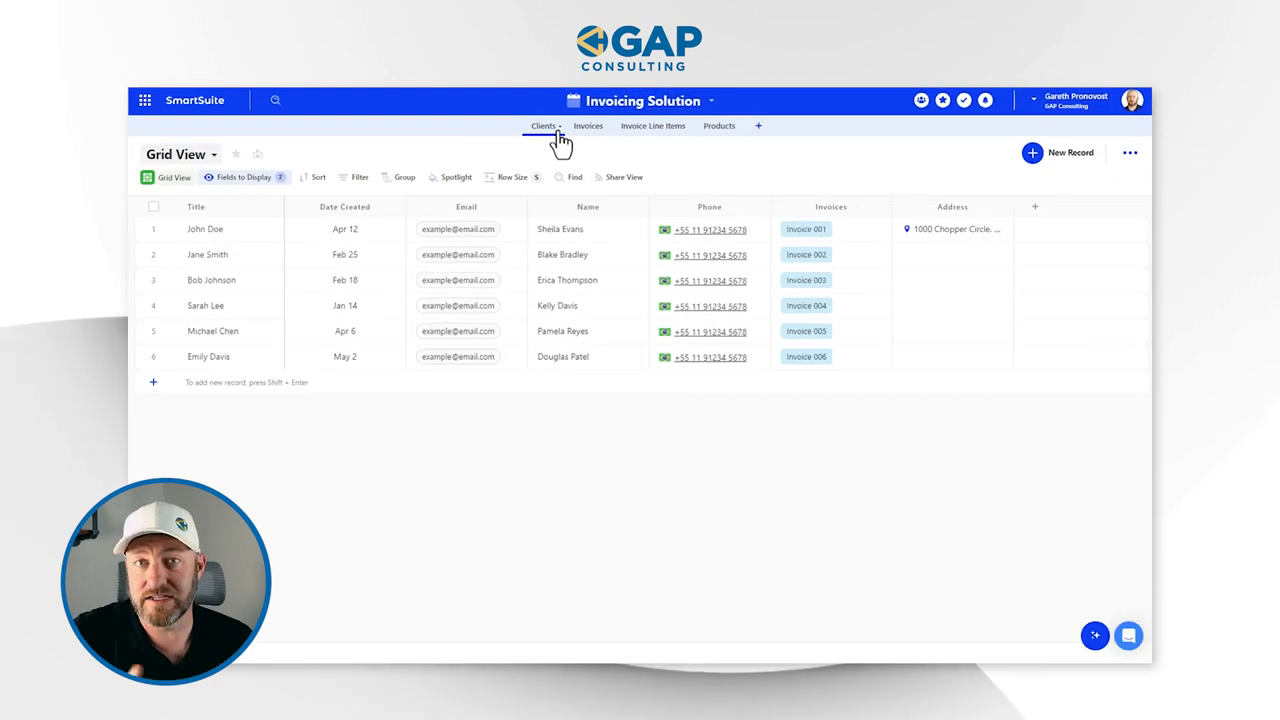
Task: Open the members icon in header
Action: [x=921, y=100]
